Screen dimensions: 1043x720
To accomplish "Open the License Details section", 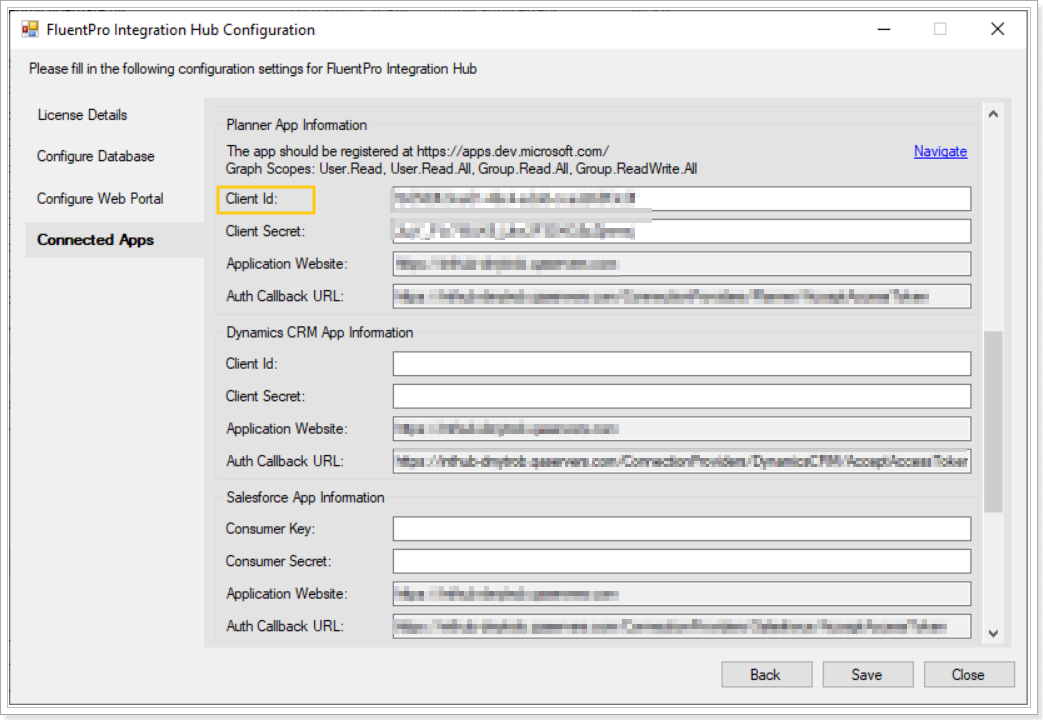I will click(82, 115).
